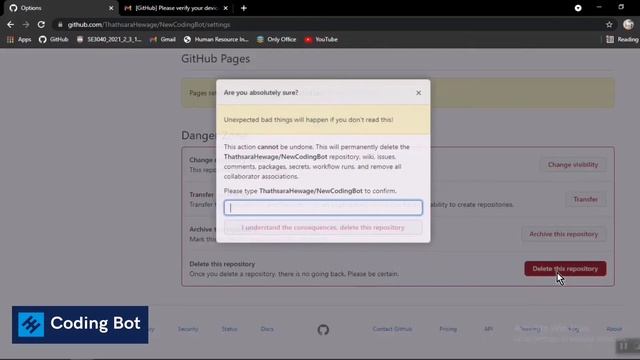Open a new tab with the plus icon
Image resolution: width=640 pixels, height=360 pixels.
[x=244, y=8]
